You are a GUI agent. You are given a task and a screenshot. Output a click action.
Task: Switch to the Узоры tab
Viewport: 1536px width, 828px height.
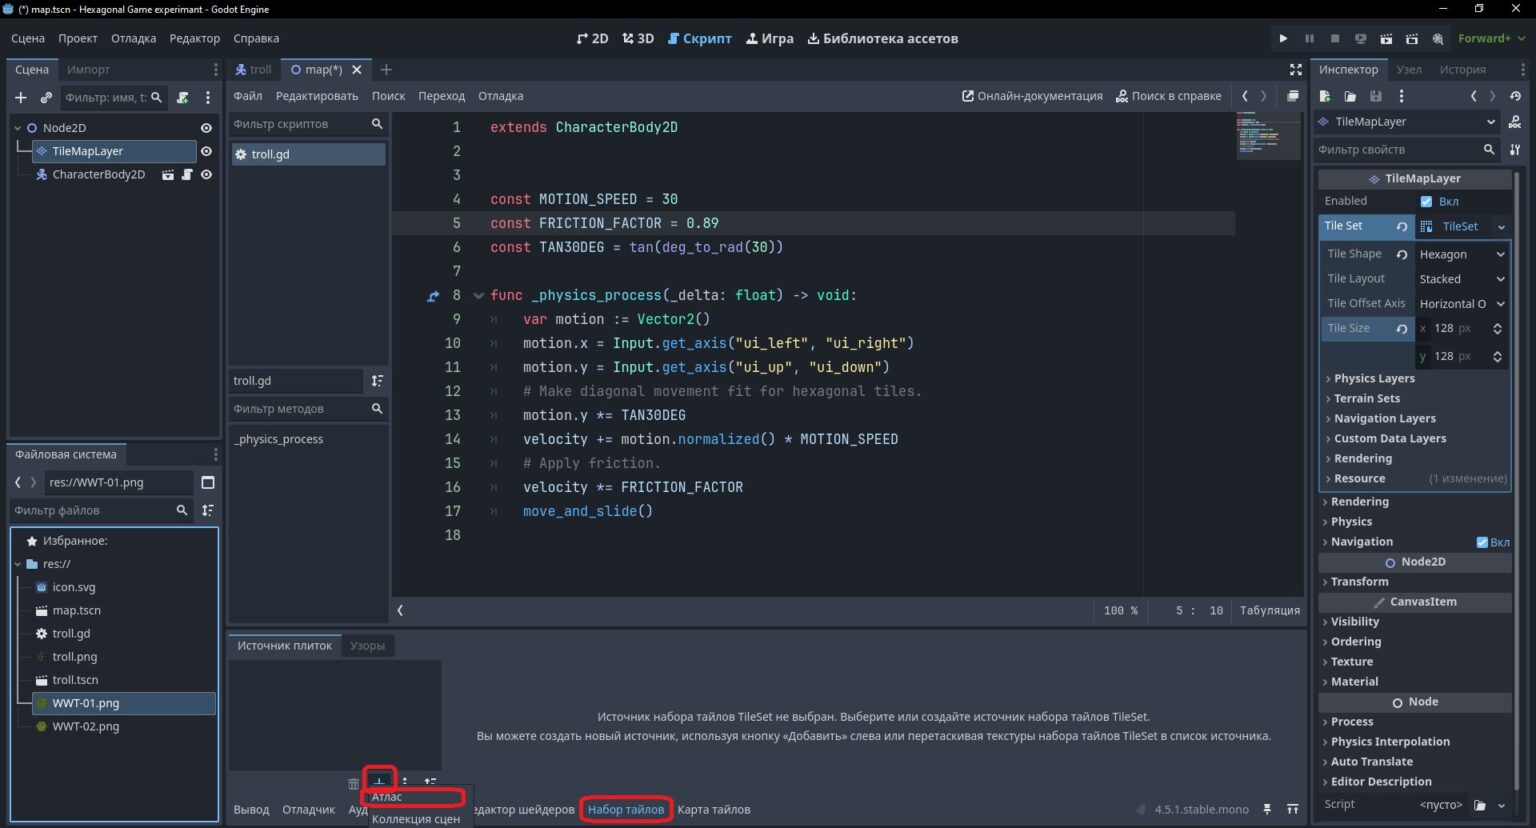pyautogui.click(x=368, y=646)
